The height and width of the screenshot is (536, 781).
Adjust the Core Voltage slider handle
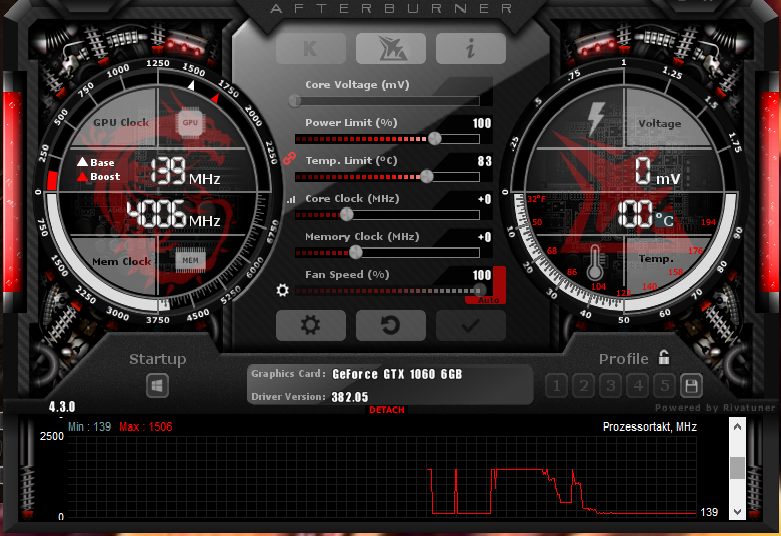[x=295, y=101]
